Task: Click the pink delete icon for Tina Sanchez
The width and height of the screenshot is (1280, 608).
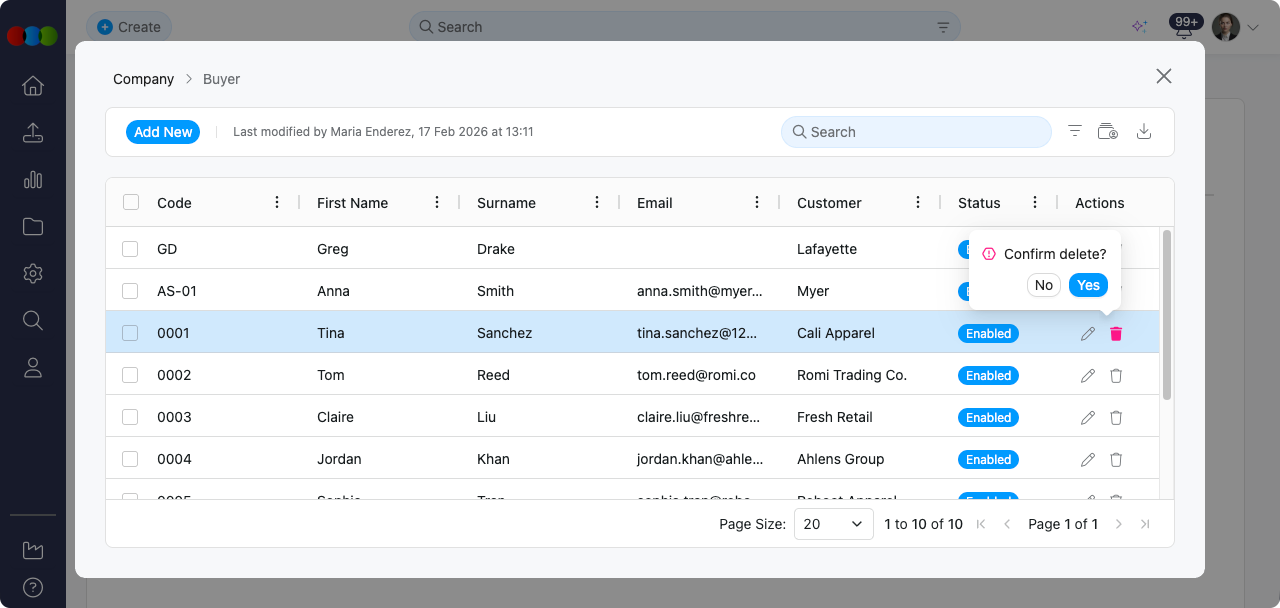Action: coord(1116,334)
